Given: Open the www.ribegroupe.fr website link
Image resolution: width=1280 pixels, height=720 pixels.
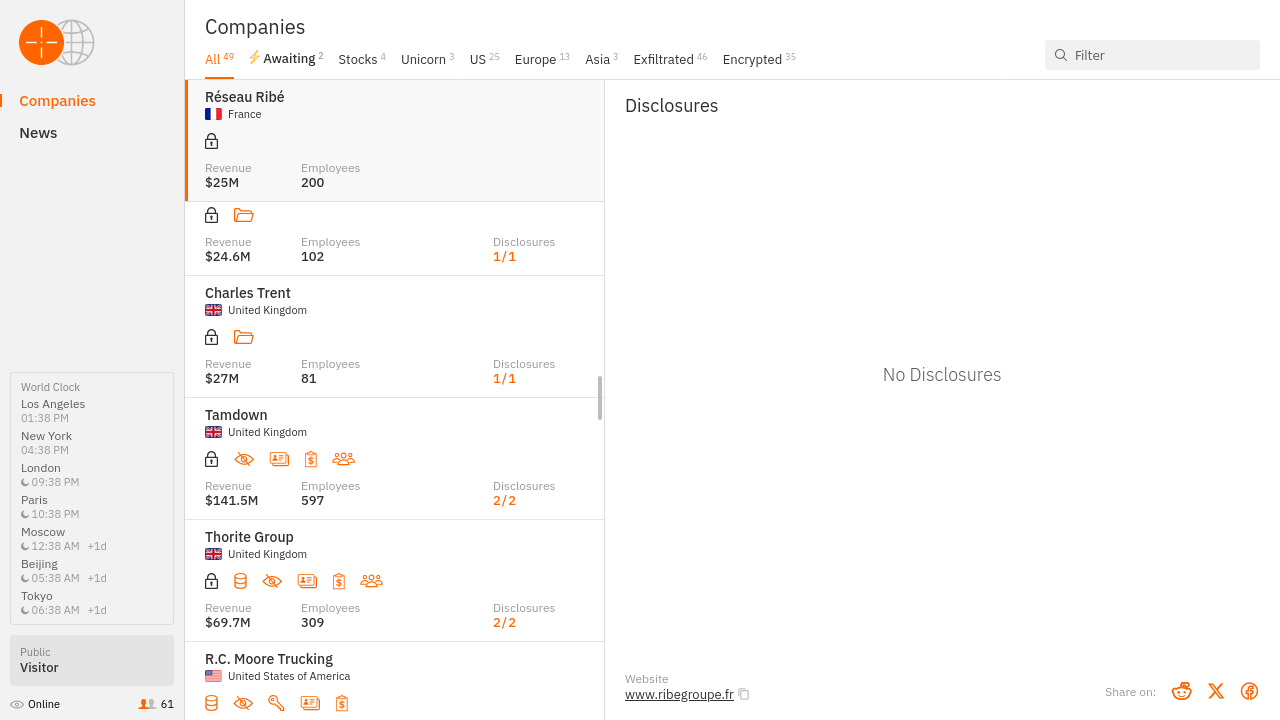Looking at the screenshot, I should (x=679, y=694).
